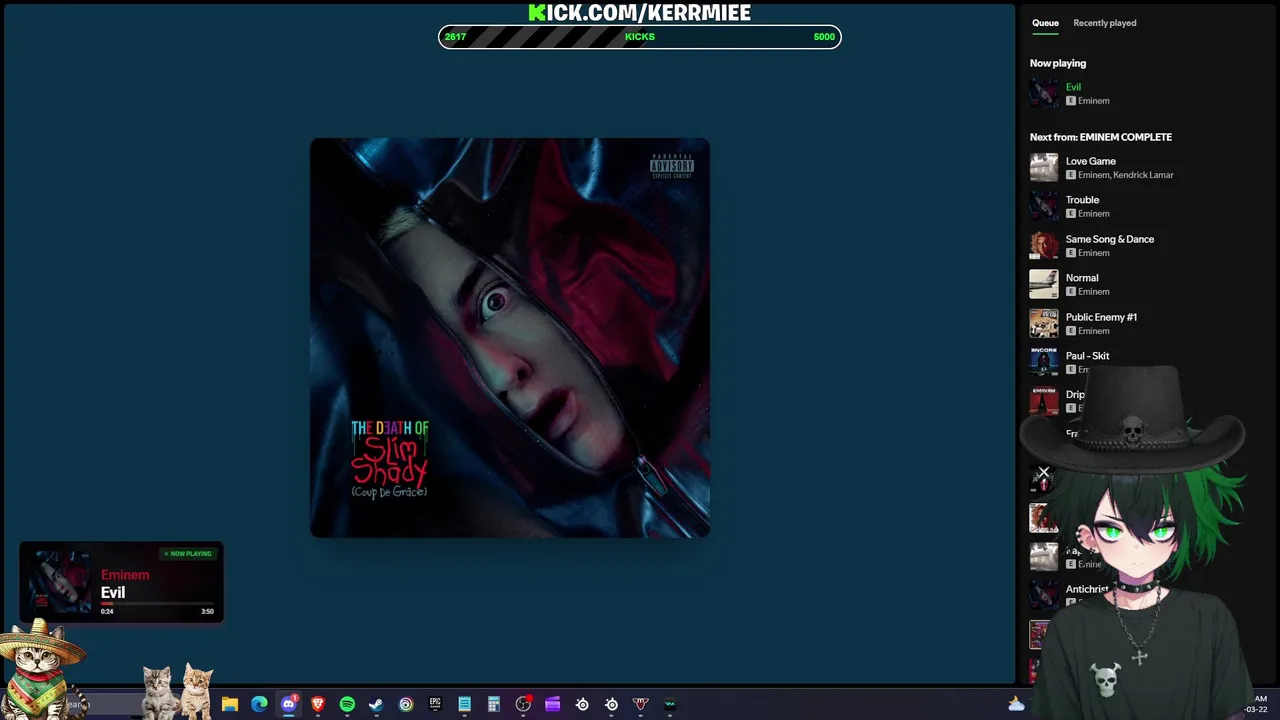
Task: Click the Trouble track thumbnail
Action: click(1044, 206)
